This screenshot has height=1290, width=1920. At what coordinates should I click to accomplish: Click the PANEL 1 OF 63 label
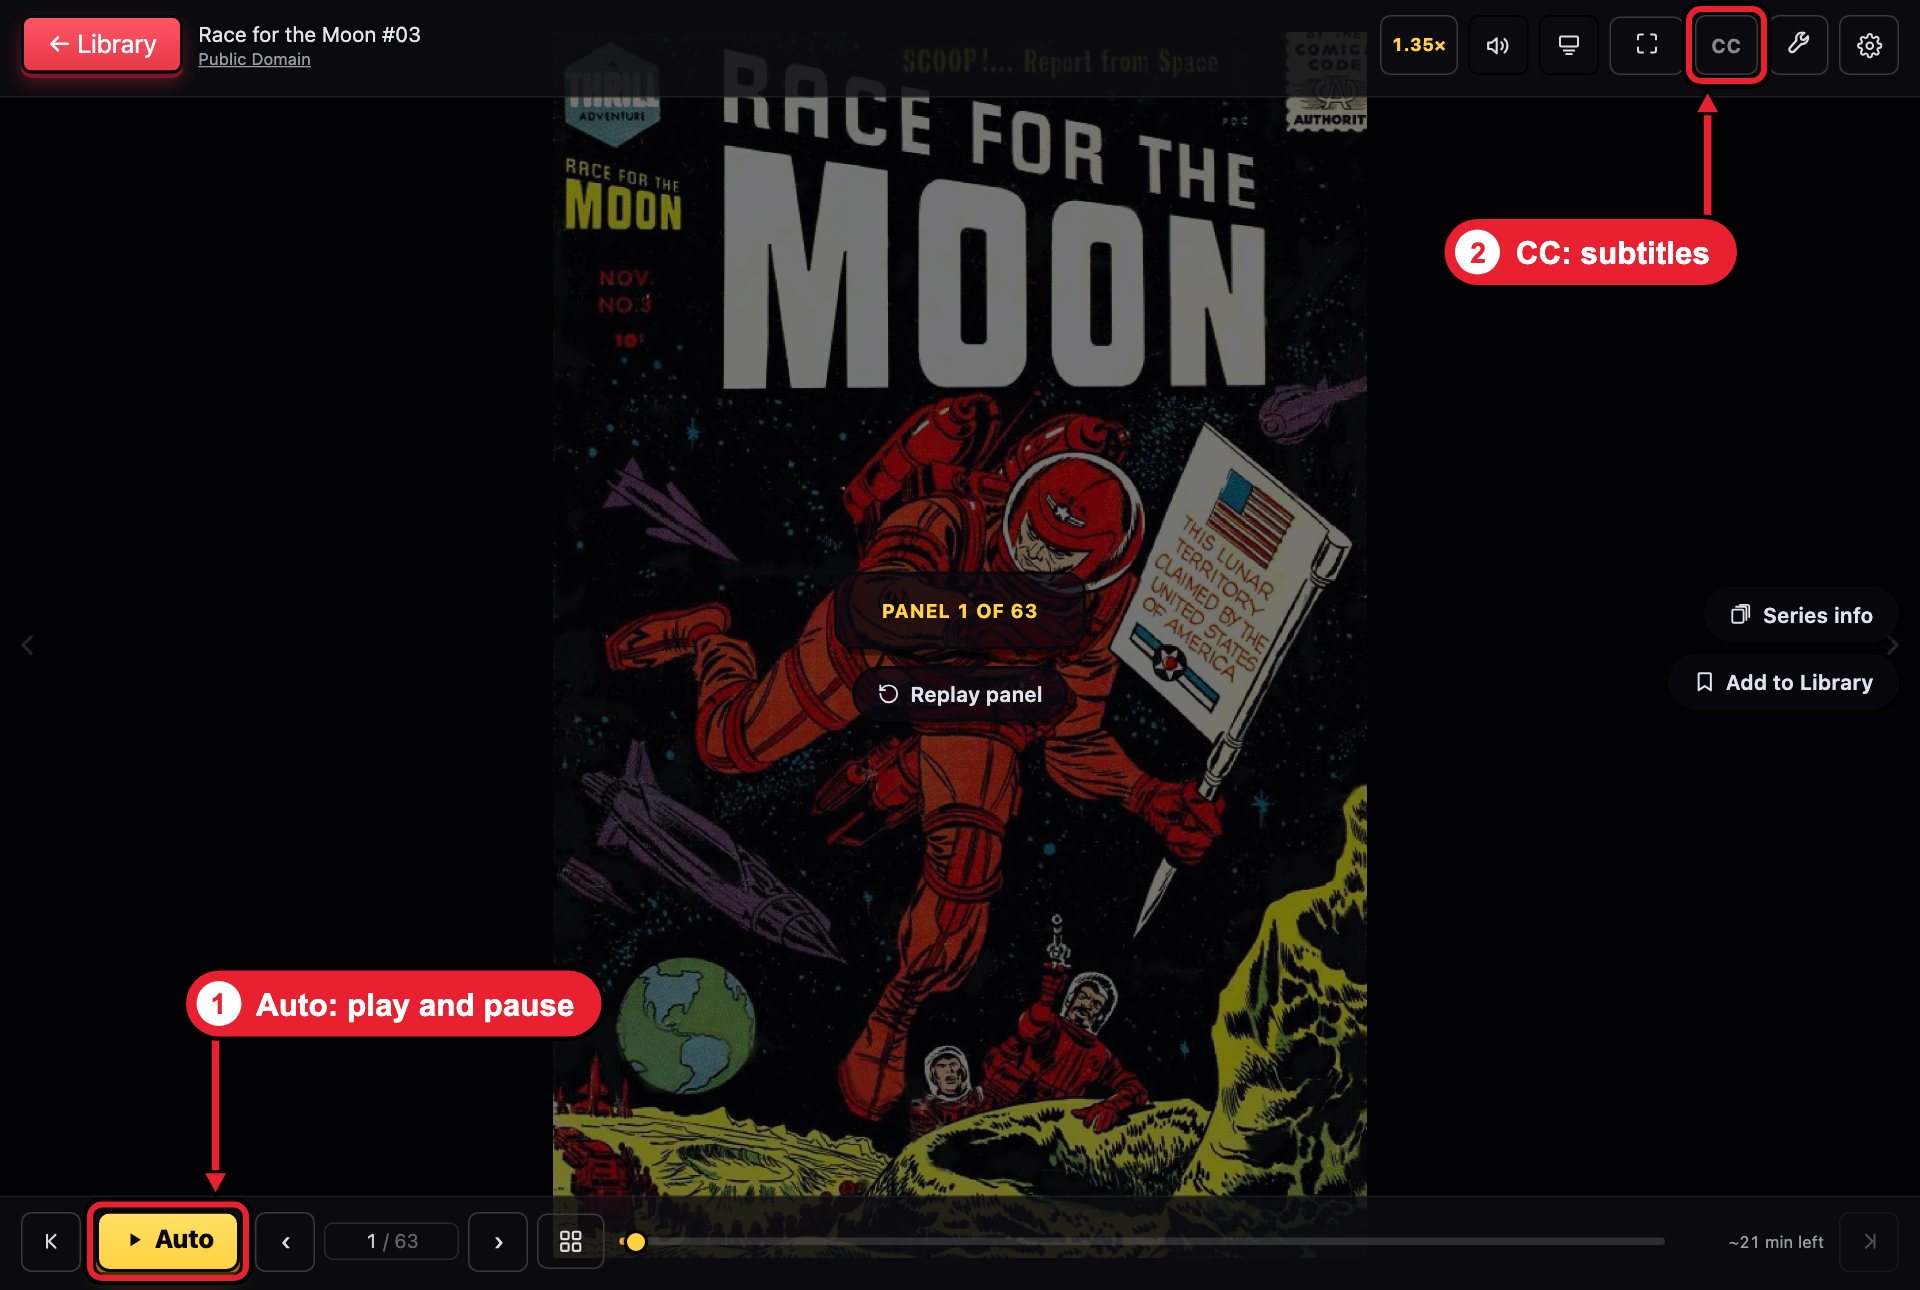tap(960, 611)
